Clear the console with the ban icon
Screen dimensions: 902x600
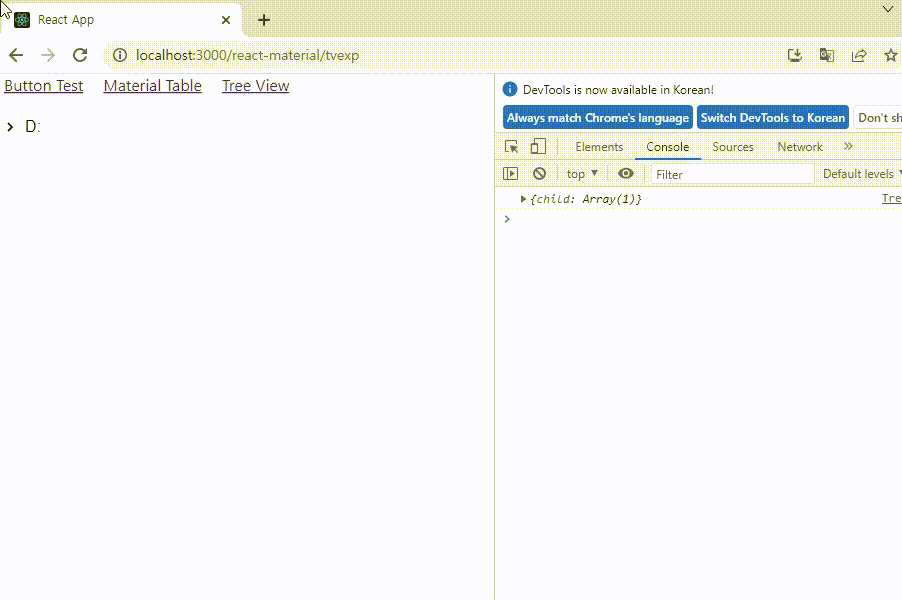click(x=539, y=174)
